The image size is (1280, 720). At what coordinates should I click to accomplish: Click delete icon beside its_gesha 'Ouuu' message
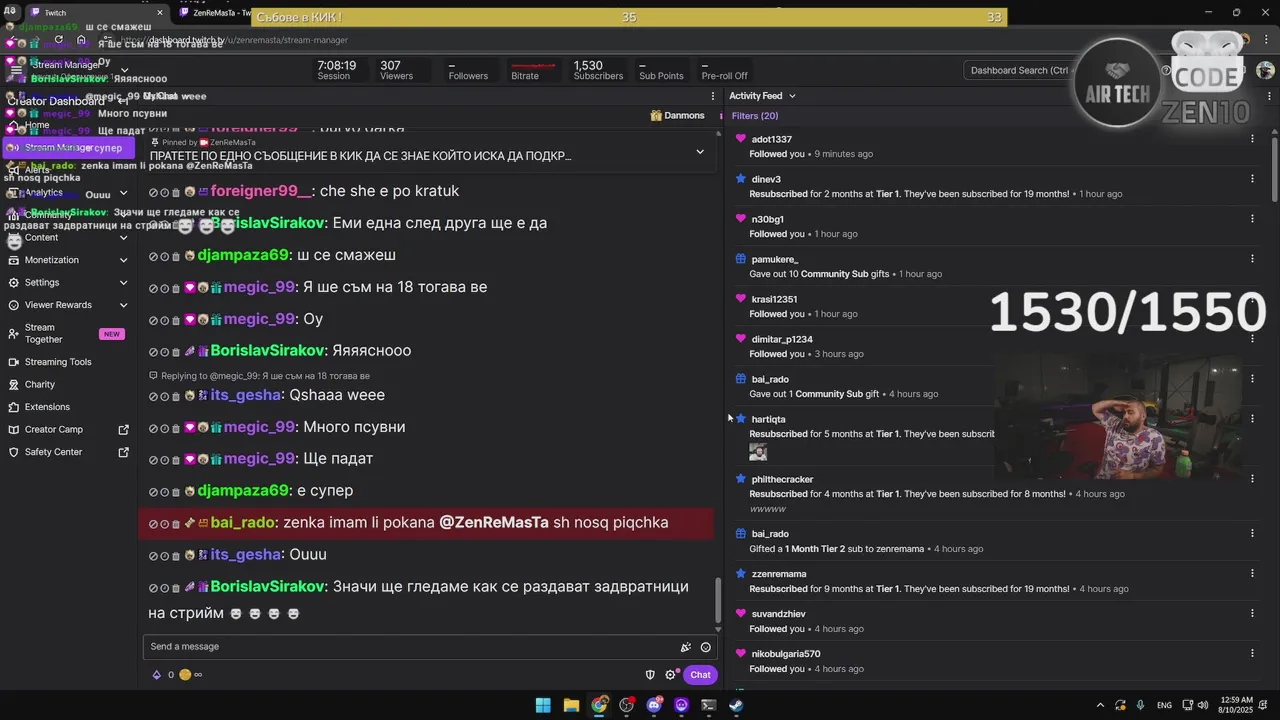click(x=176, y=555)
